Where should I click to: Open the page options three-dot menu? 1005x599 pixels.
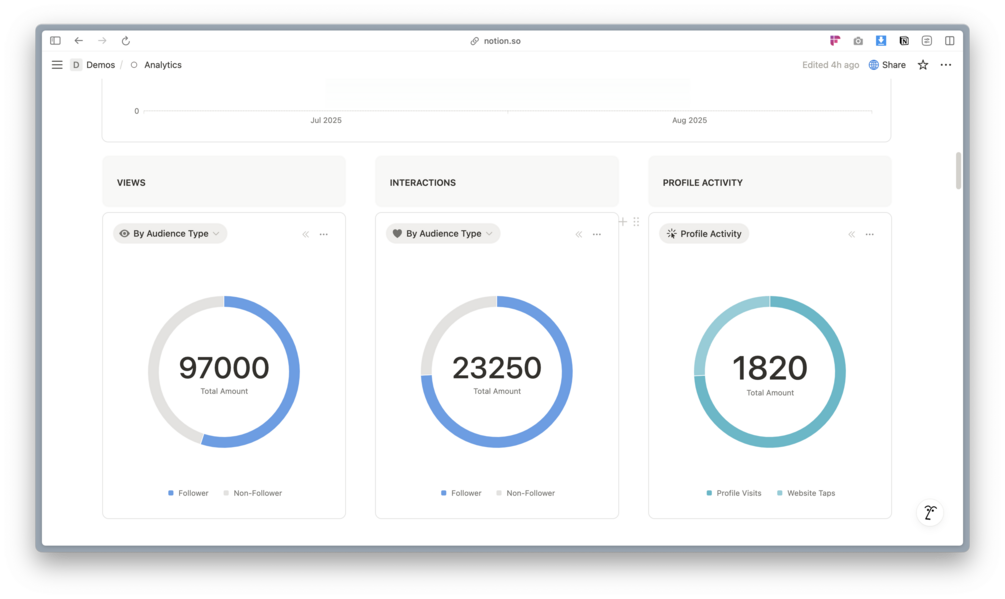click(x=946, y=65)
